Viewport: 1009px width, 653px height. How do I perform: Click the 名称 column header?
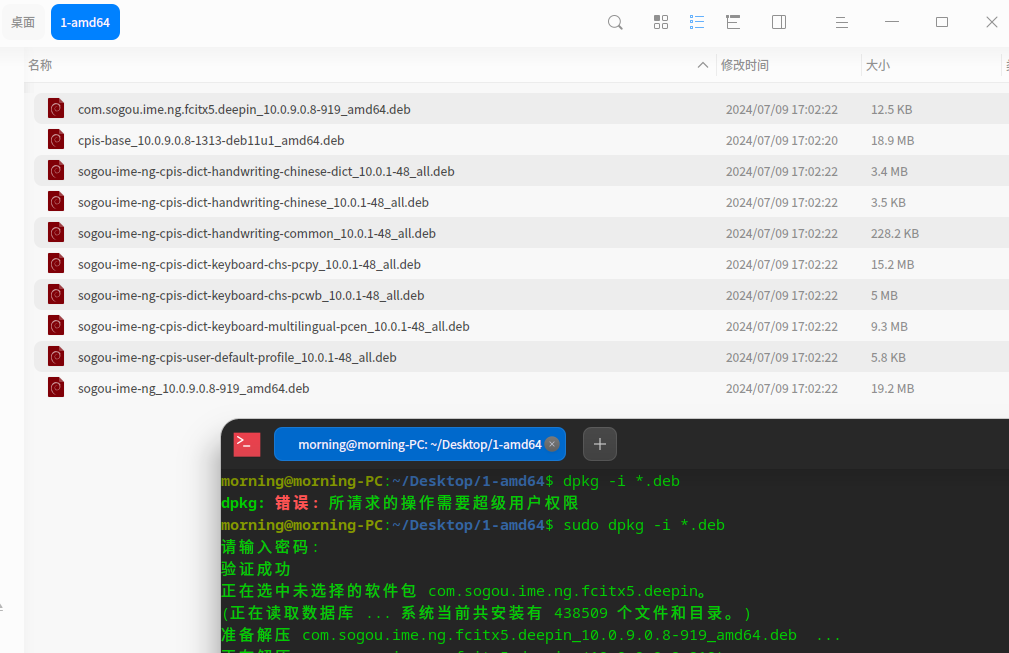click(x=40, y=65)
